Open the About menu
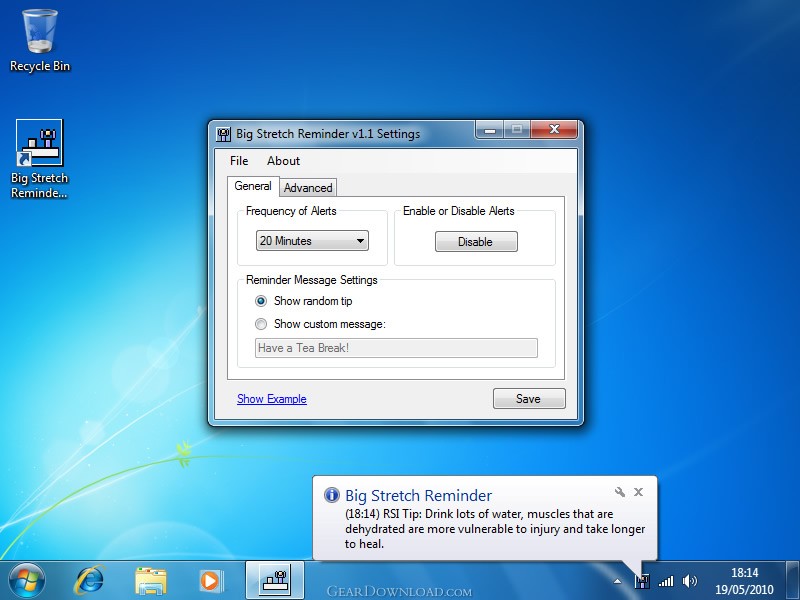The image size is (800, 600). pyautogui.click(x=283, y=161)
